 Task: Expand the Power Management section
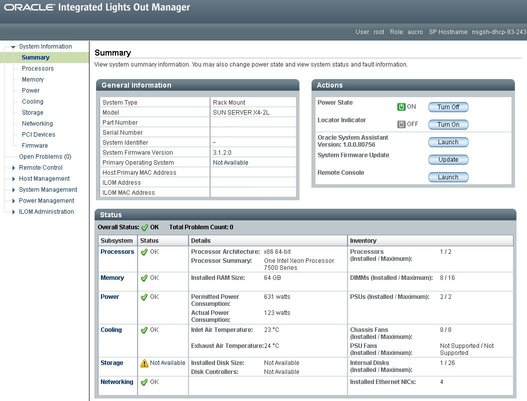coord(13,201)
